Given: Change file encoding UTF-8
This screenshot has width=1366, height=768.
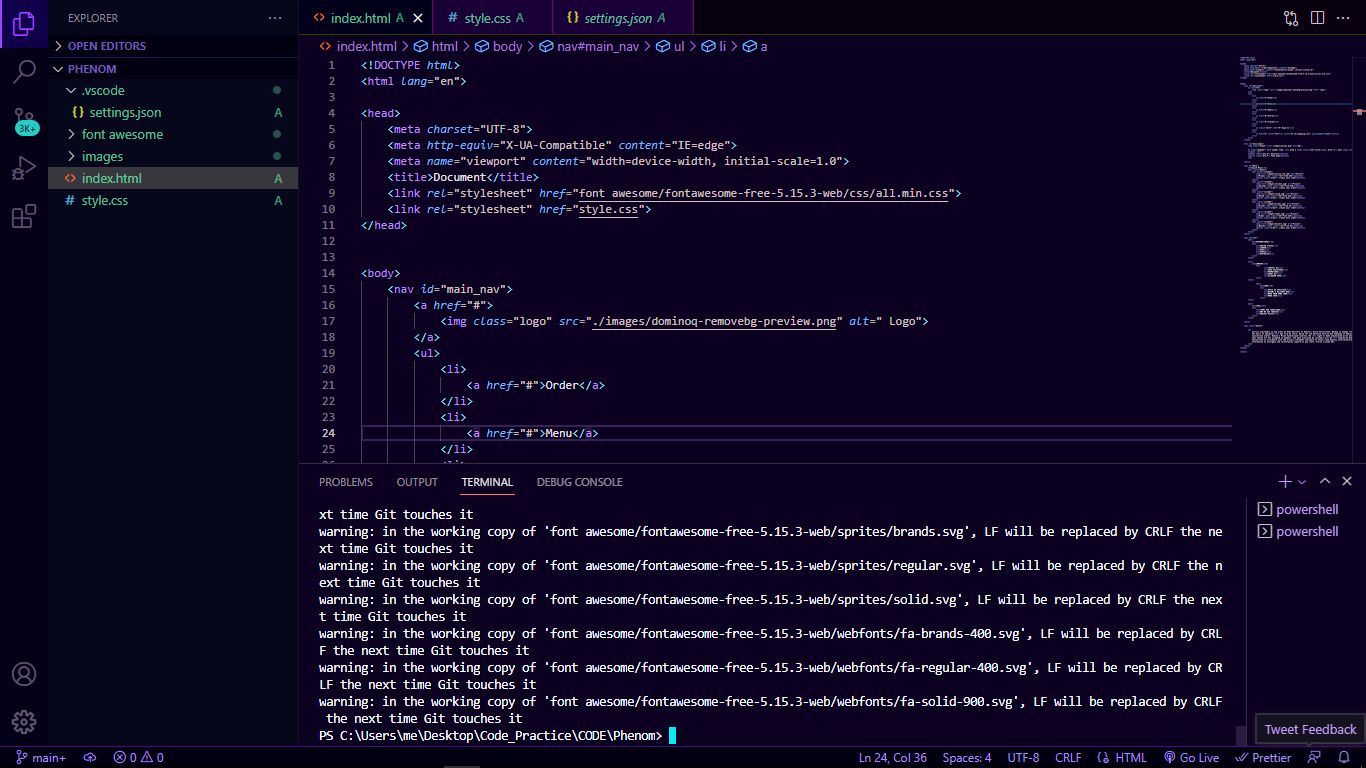Looking at the screenshot, I should click(x=1023, y=758).
